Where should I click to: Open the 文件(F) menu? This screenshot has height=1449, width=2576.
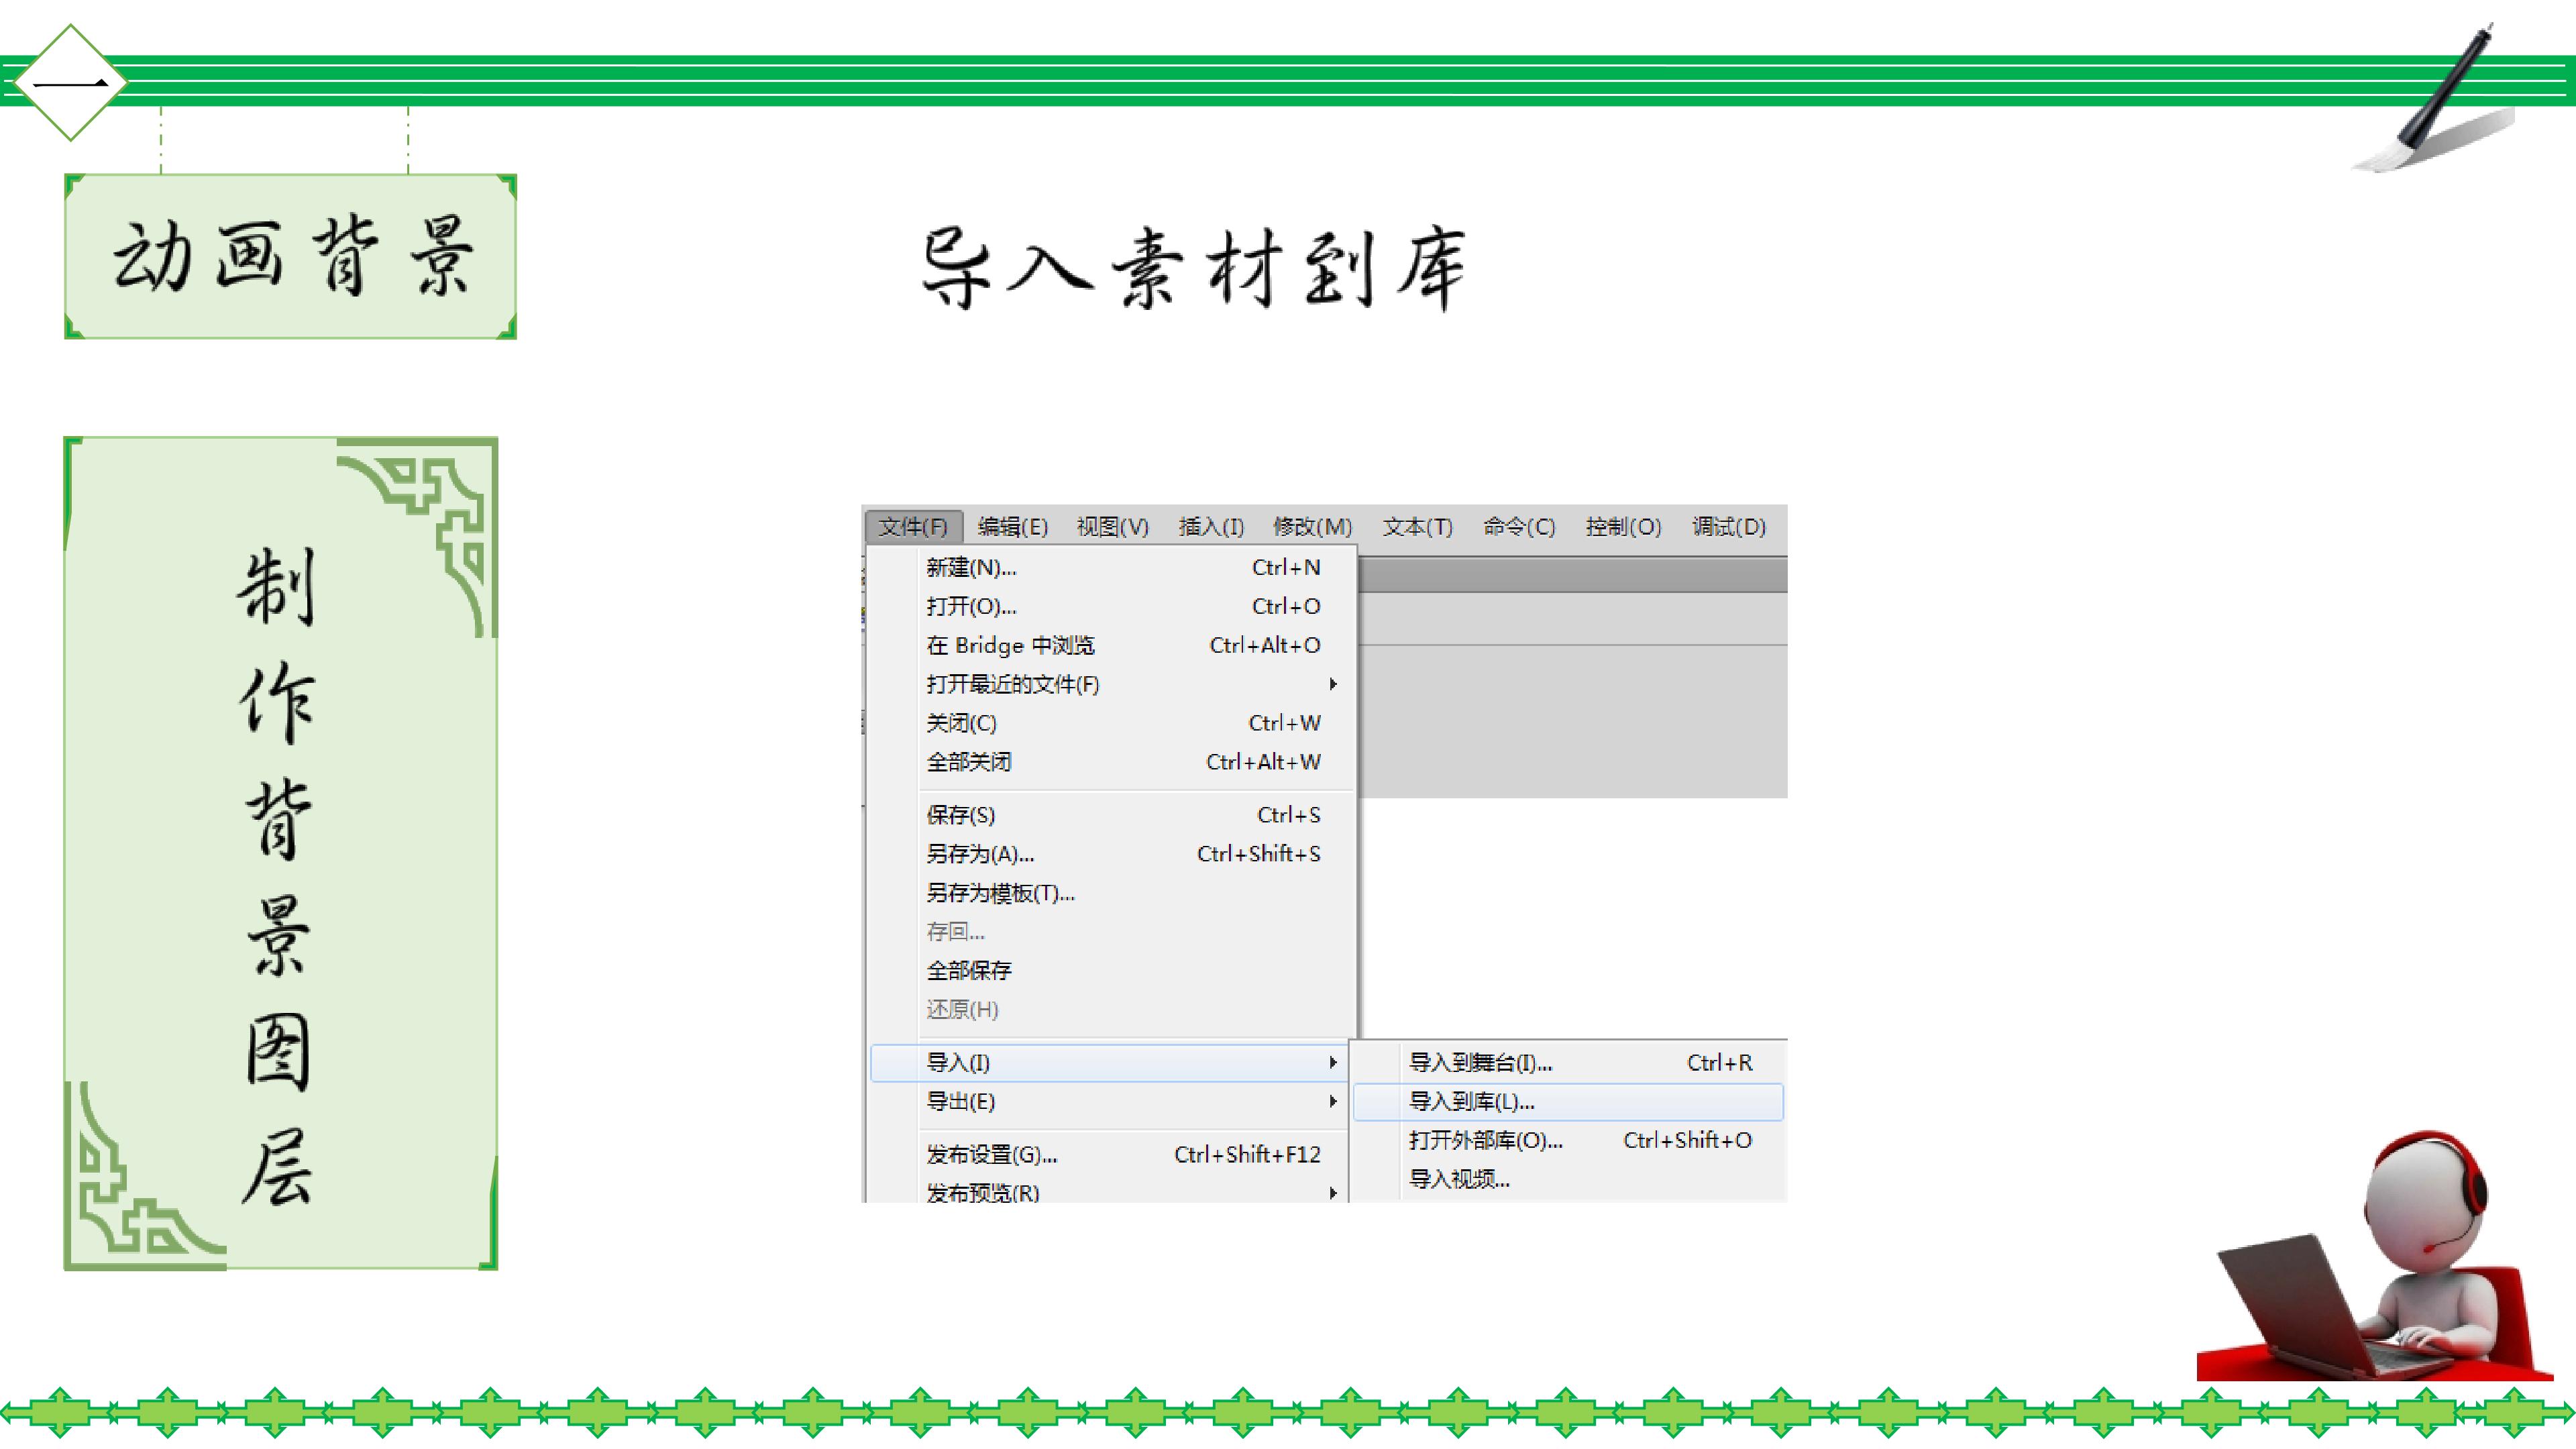(912, 526)
